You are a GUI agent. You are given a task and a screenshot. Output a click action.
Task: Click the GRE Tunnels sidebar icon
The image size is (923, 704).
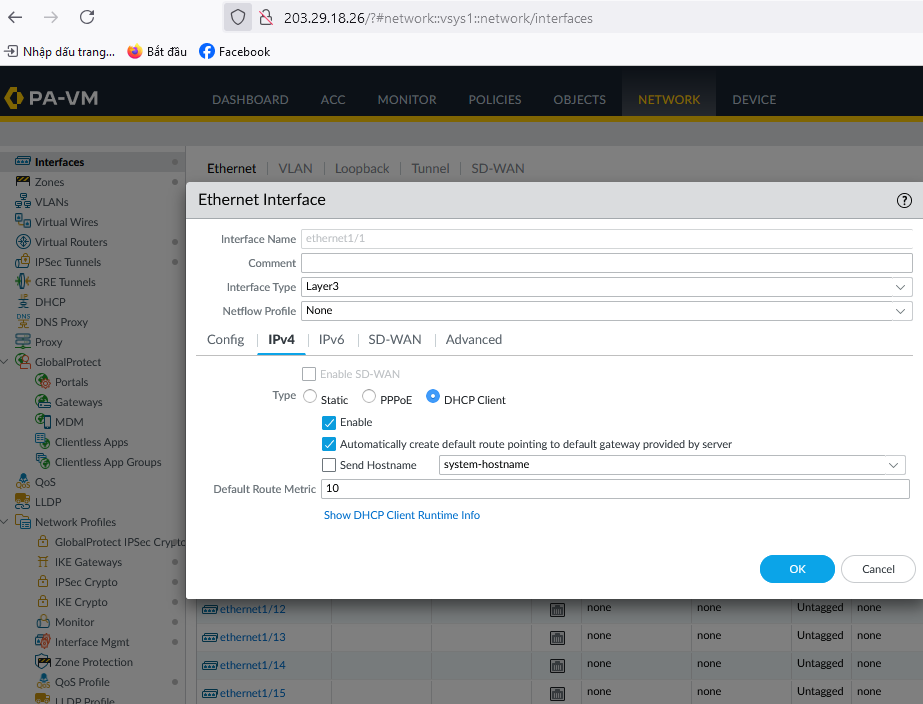tap(23, 282)
